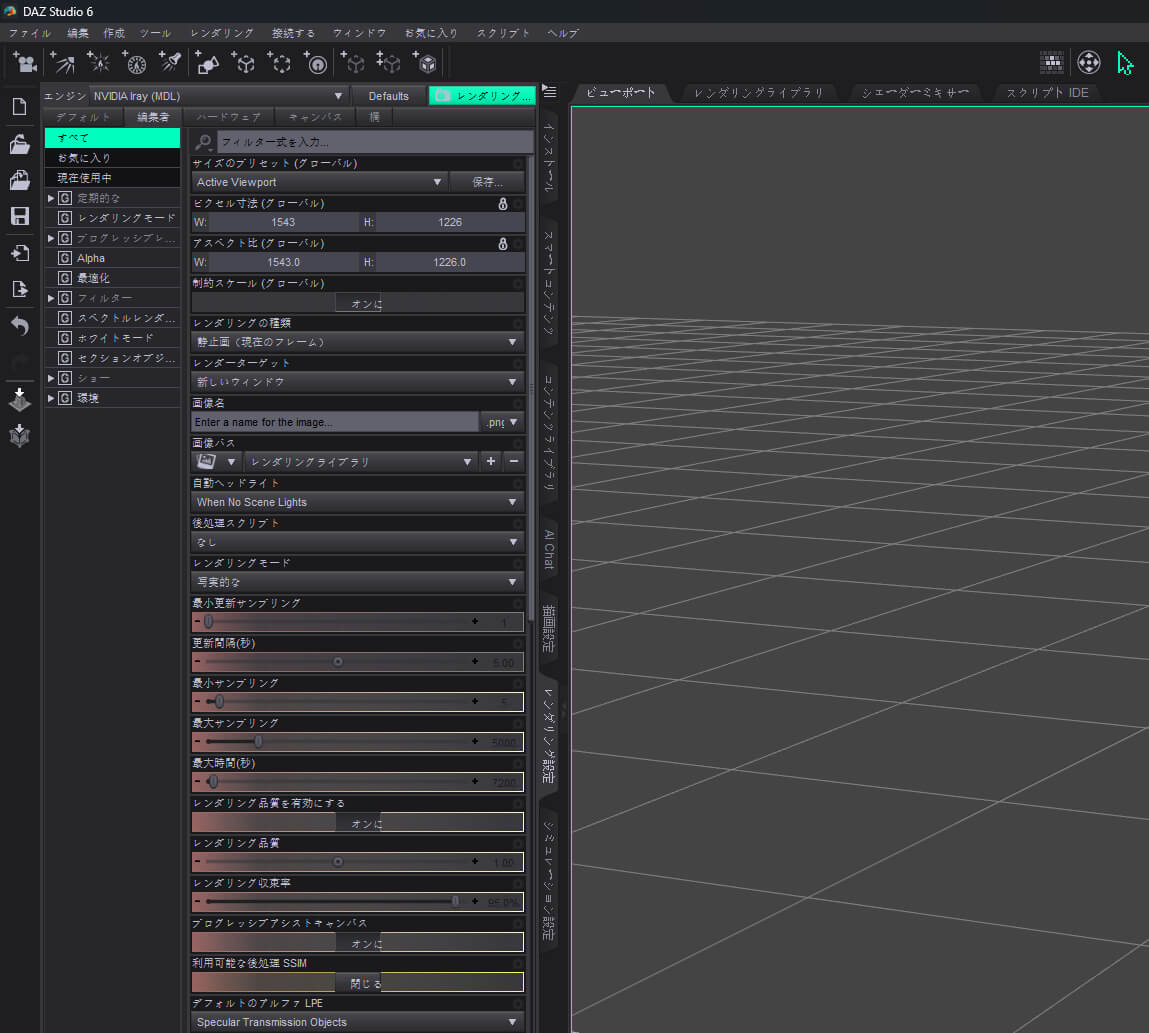The image size is (1149, 1033).
Task: Open the レンダリングの種類 dropdown
Action: [358, 342]
